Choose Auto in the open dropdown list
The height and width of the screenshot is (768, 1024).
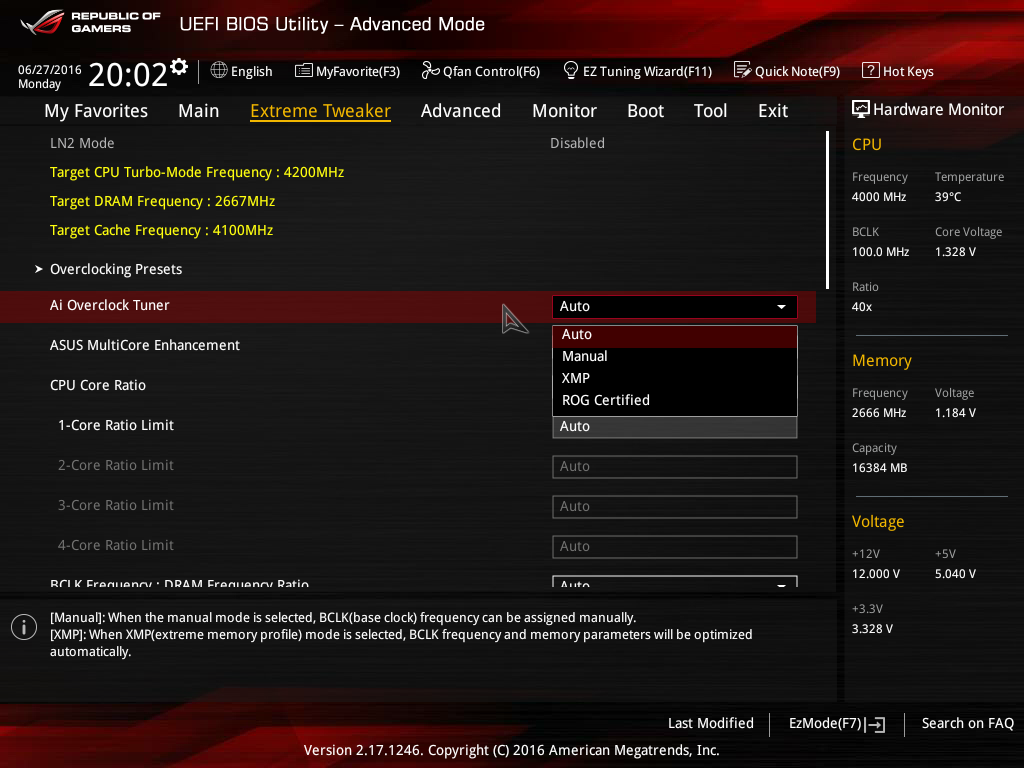click(x=675, y=334)
